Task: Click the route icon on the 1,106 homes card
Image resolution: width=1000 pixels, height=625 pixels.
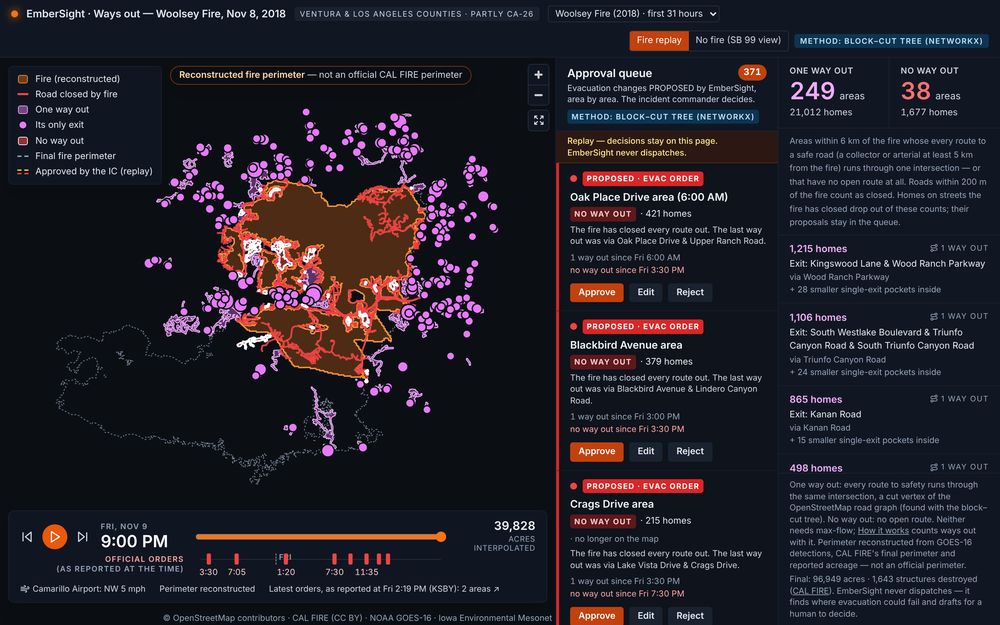Action: [934, 316]
